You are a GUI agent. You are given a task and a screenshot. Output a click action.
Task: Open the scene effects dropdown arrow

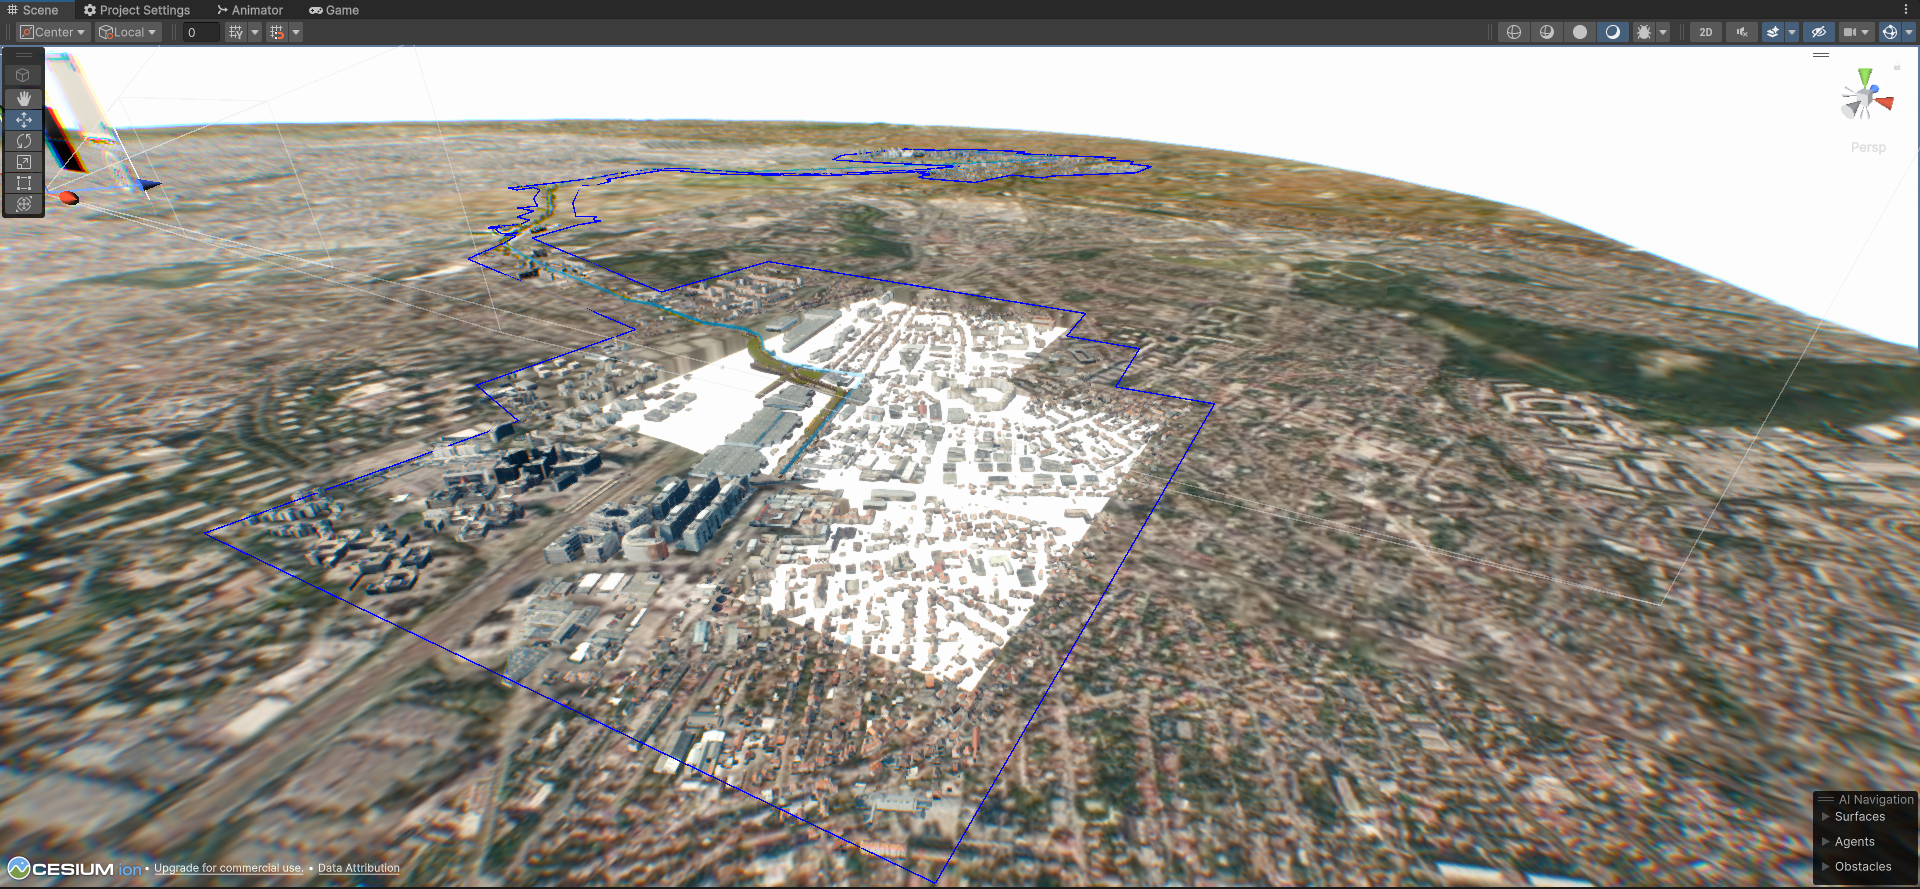(x=1792, y=32)
